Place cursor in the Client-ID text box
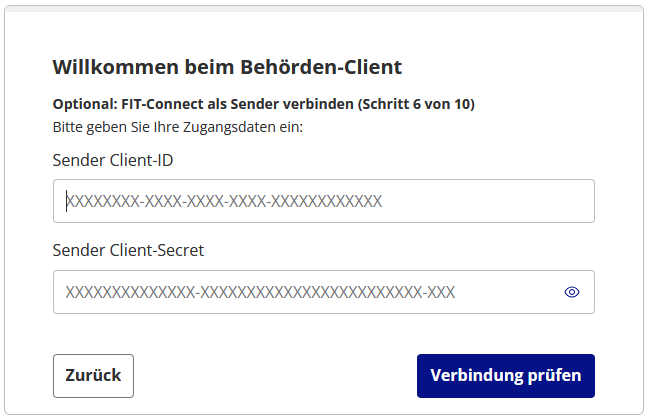649x419 pixels. pos(323,201)
